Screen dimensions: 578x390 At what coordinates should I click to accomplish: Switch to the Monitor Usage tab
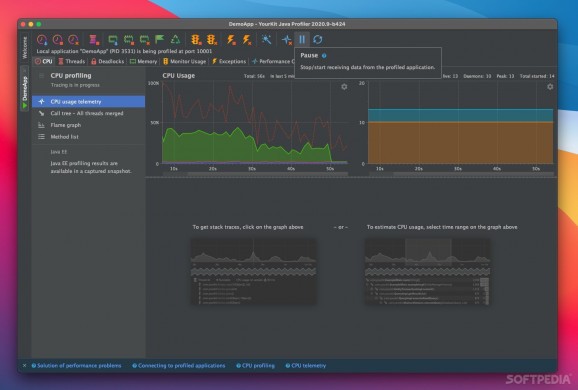click(184, 61)
